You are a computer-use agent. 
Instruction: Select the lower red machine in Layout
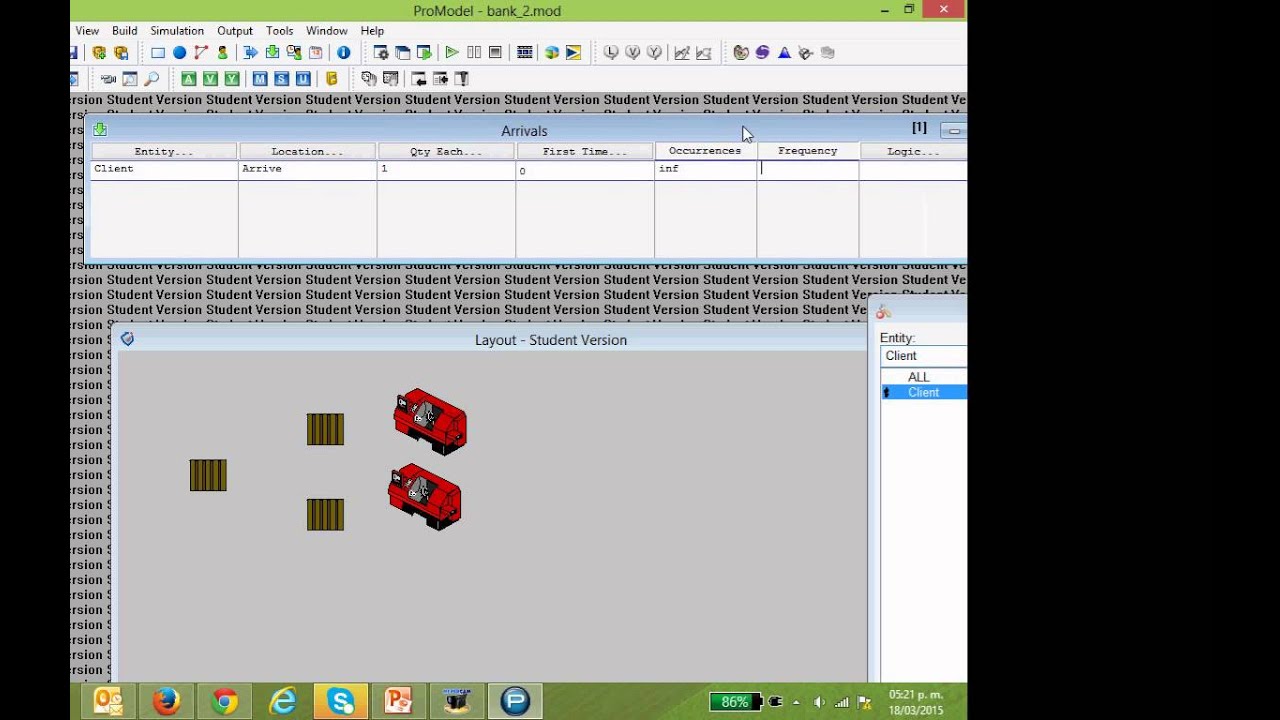click(425, 496)
